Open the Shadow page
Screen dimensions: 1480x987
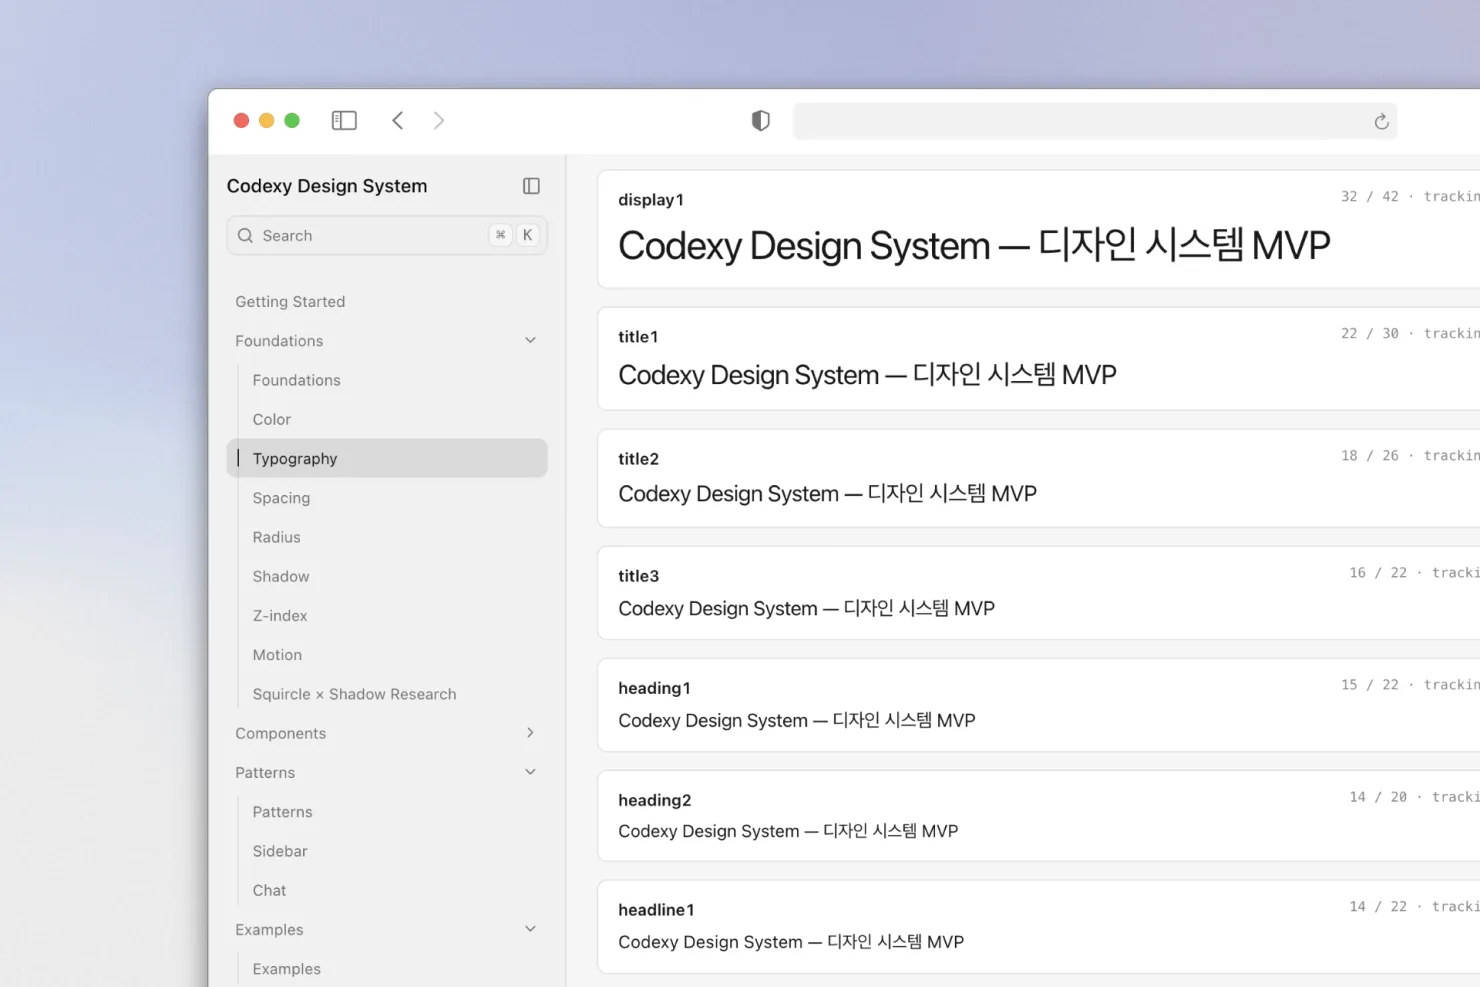tap(281, 576)
